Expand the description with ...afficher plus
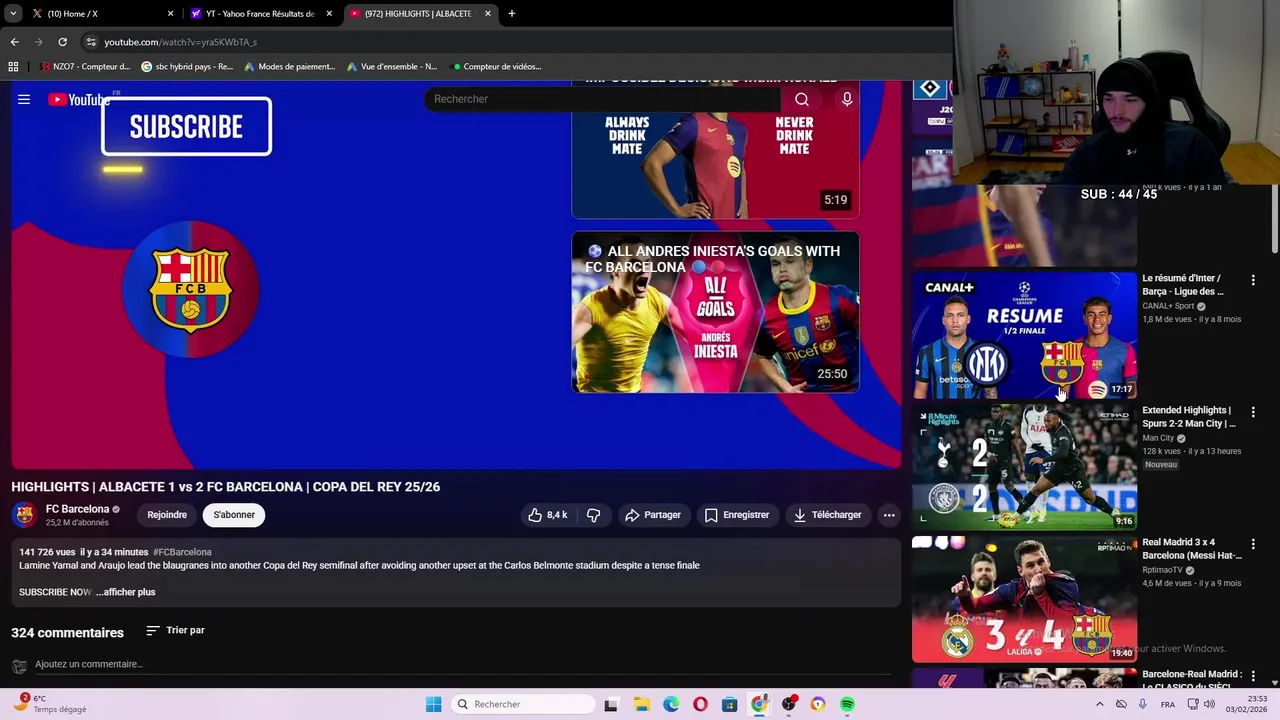Screen dimensions: 1280x720 126,592
